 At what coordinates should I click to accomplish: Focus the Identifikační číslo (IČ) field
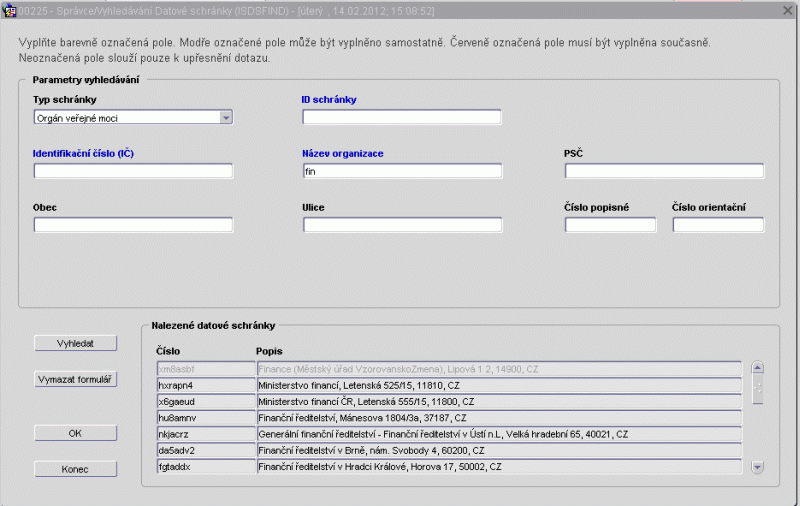pos(133,171)
